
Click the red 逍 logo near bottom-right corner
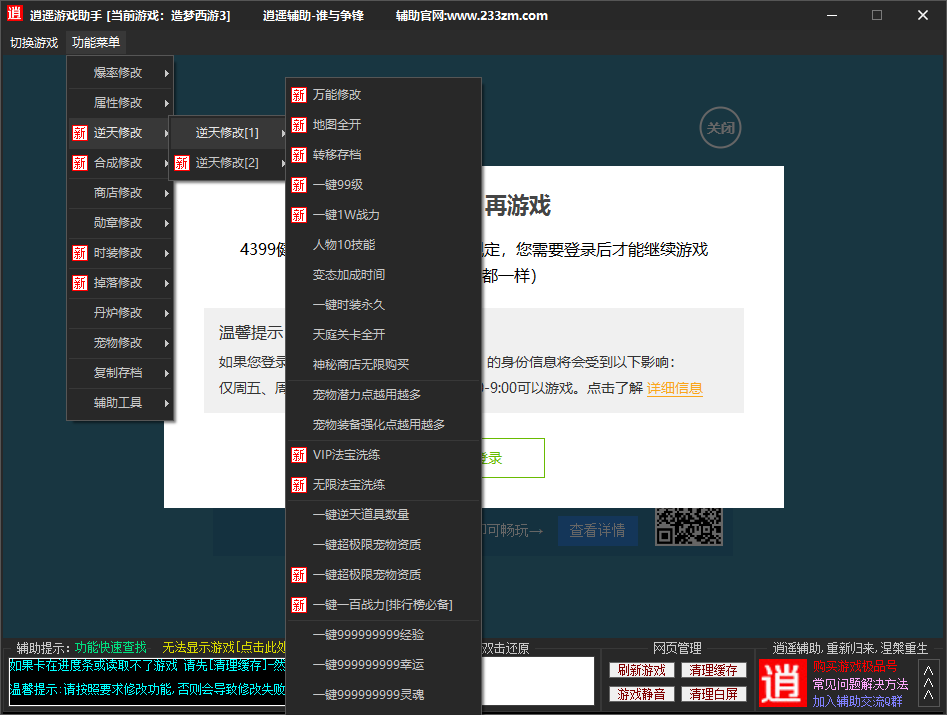[782, 683]
